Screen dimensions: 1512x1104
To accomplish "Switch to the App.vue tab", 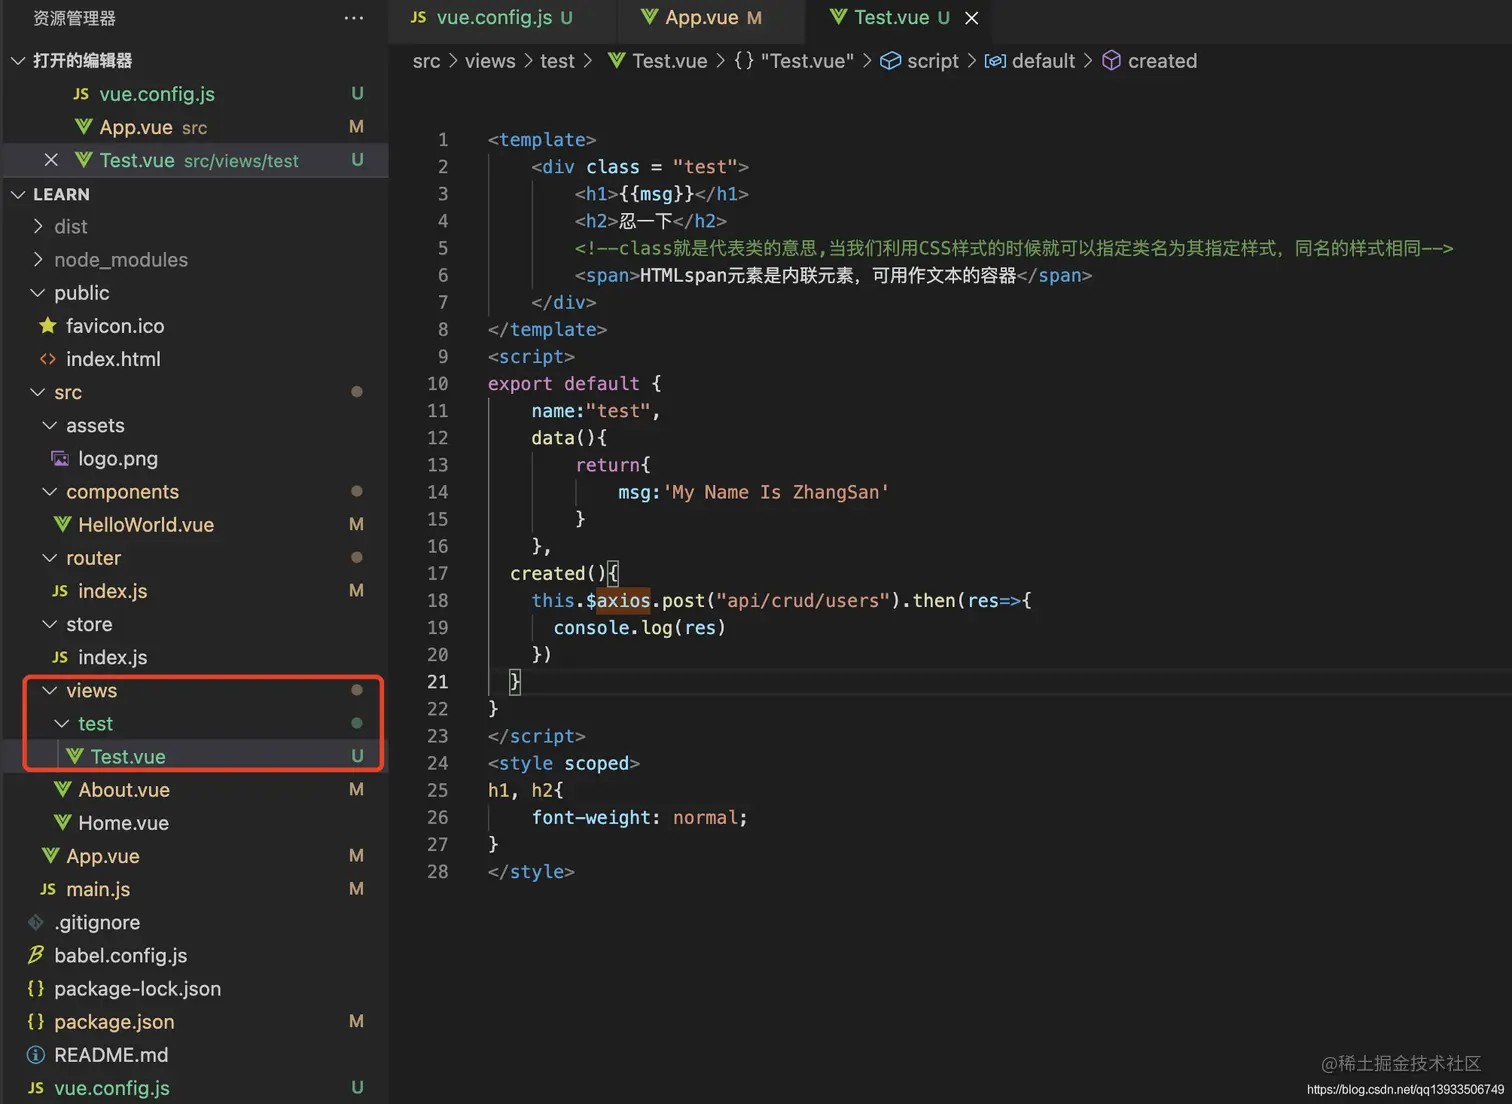I will 710,18.
